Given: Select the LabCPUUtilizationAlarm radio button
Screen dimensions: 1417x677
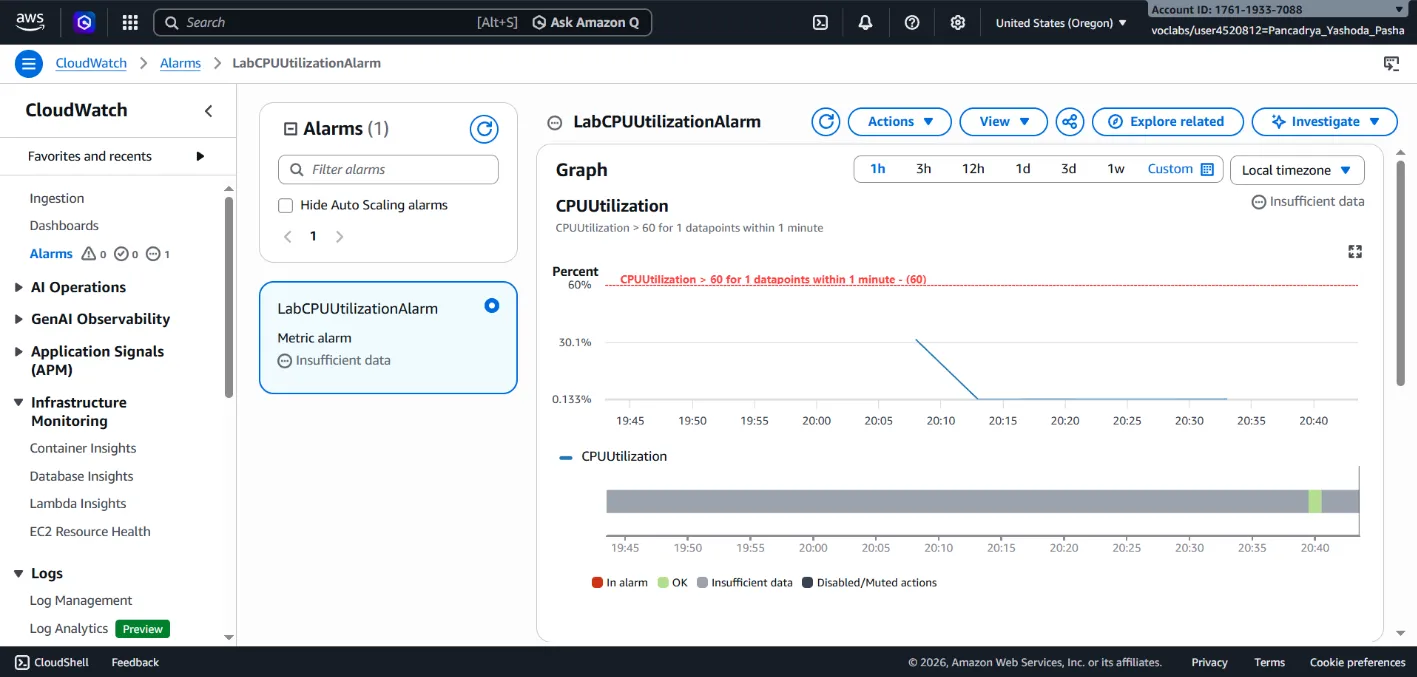Looking at the screenshot, I should tap(491, 306).
